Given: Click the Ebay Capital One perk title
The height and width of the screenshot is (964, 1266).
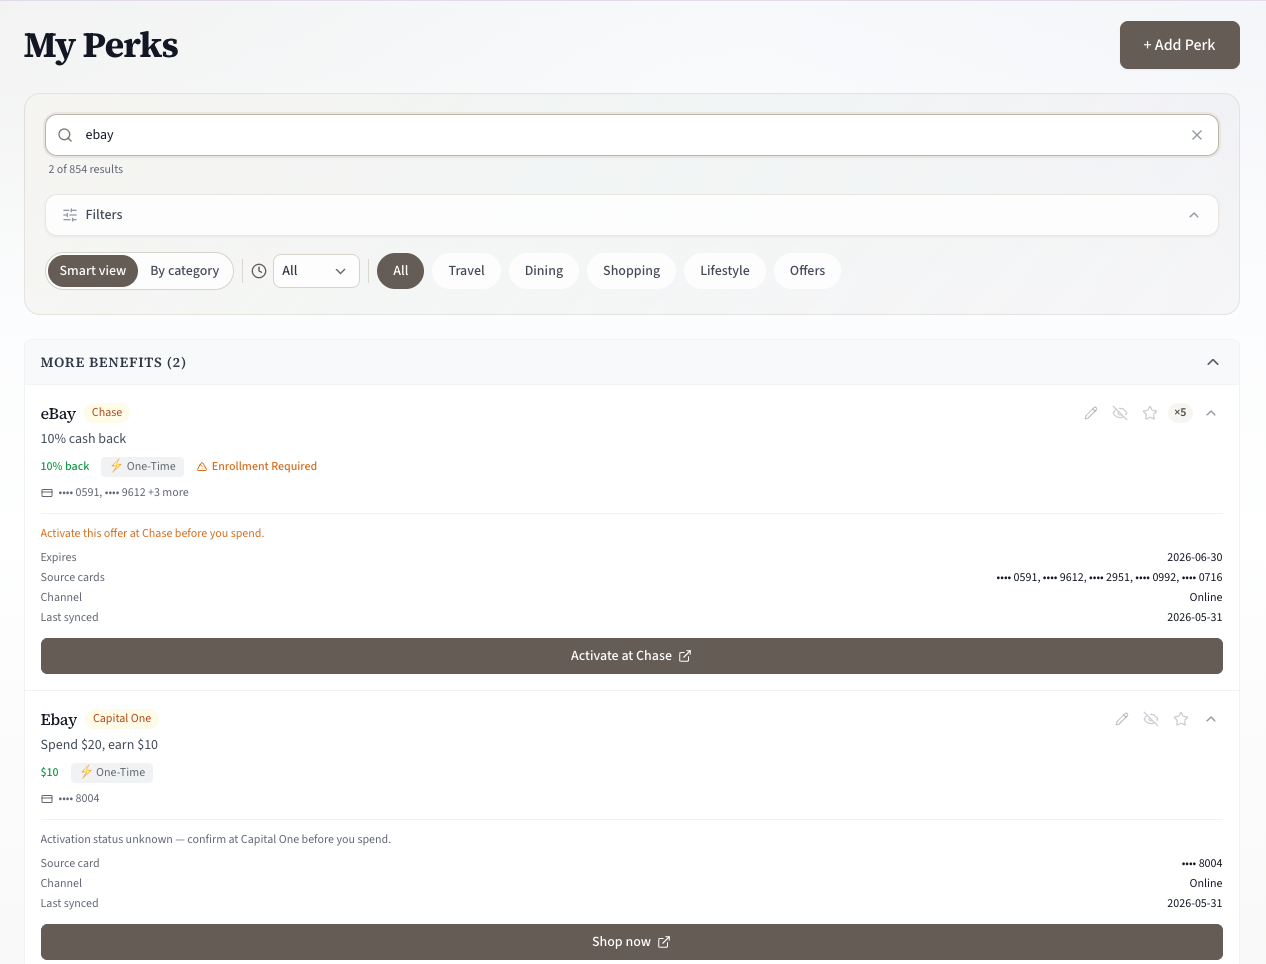Looking at the screenshot, I should (x=59, y=720).
